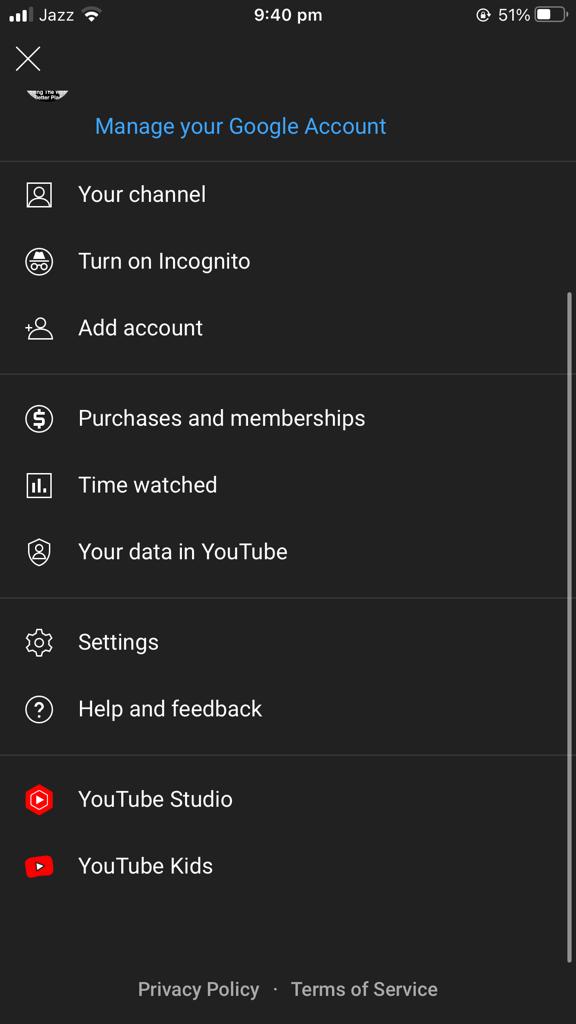Close the account menu with X
The width and height of the screenshot is (576, 1024).
28,59
